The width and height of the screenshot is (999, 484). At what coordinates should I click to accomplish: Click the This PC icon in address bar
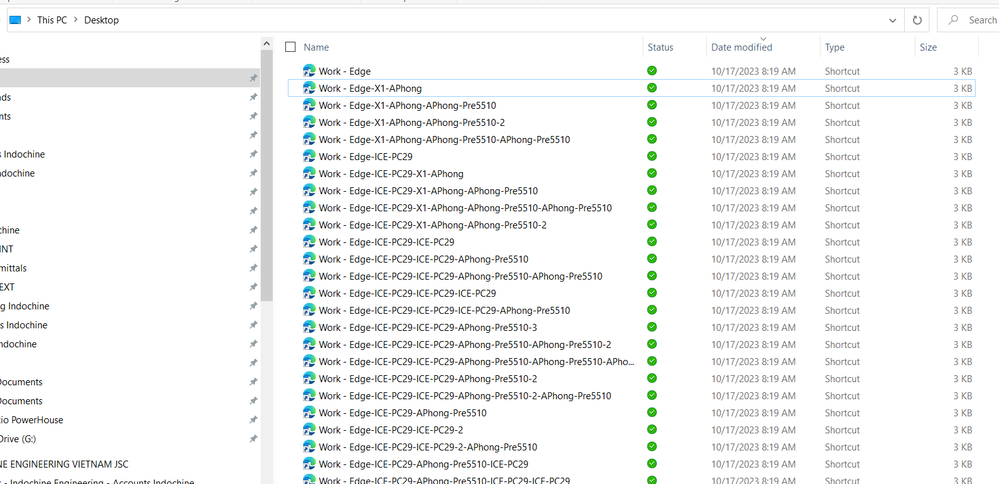pos(15,20)
